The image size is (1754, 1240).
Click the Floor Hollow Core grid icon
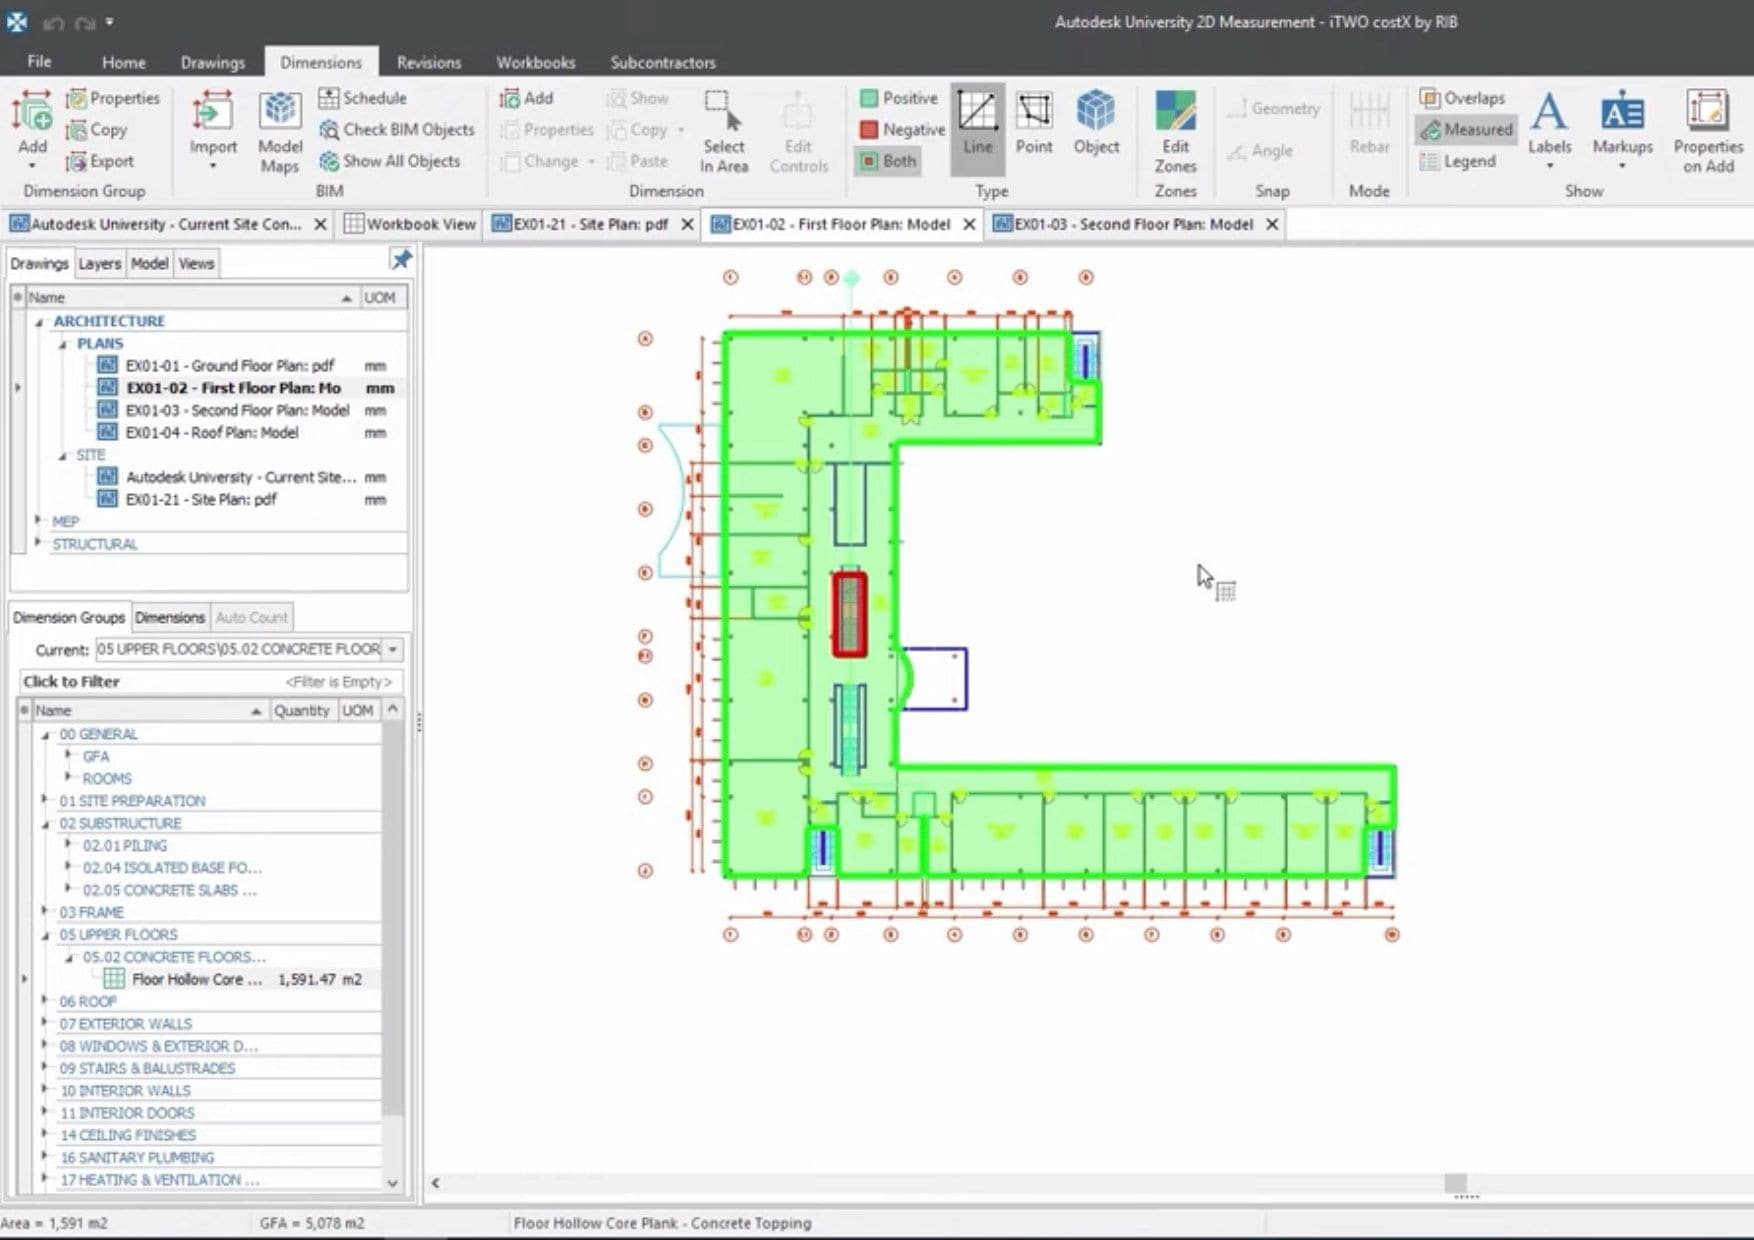click(114, 979)
